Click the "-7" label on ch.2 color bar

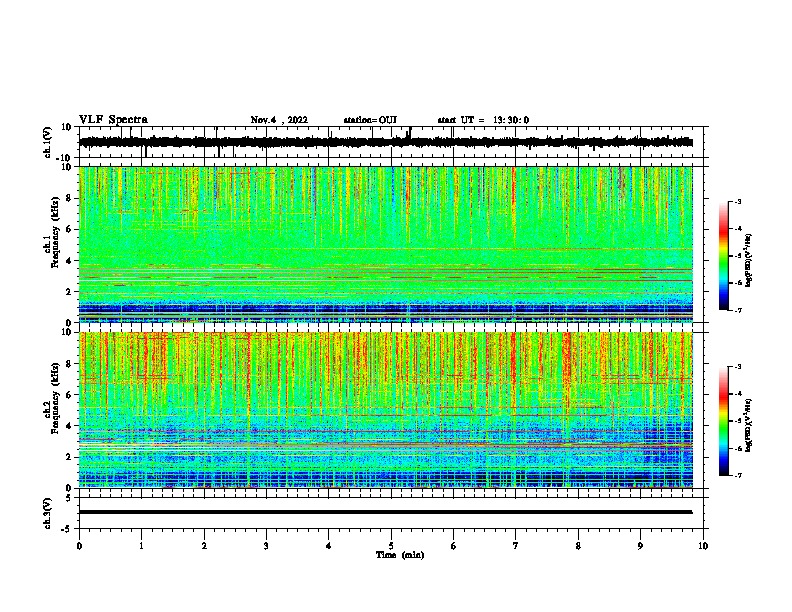coord(738,475)
